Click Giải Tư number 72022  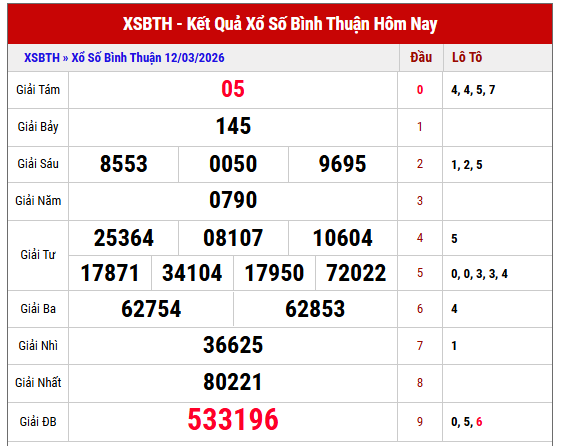[356, 273]
